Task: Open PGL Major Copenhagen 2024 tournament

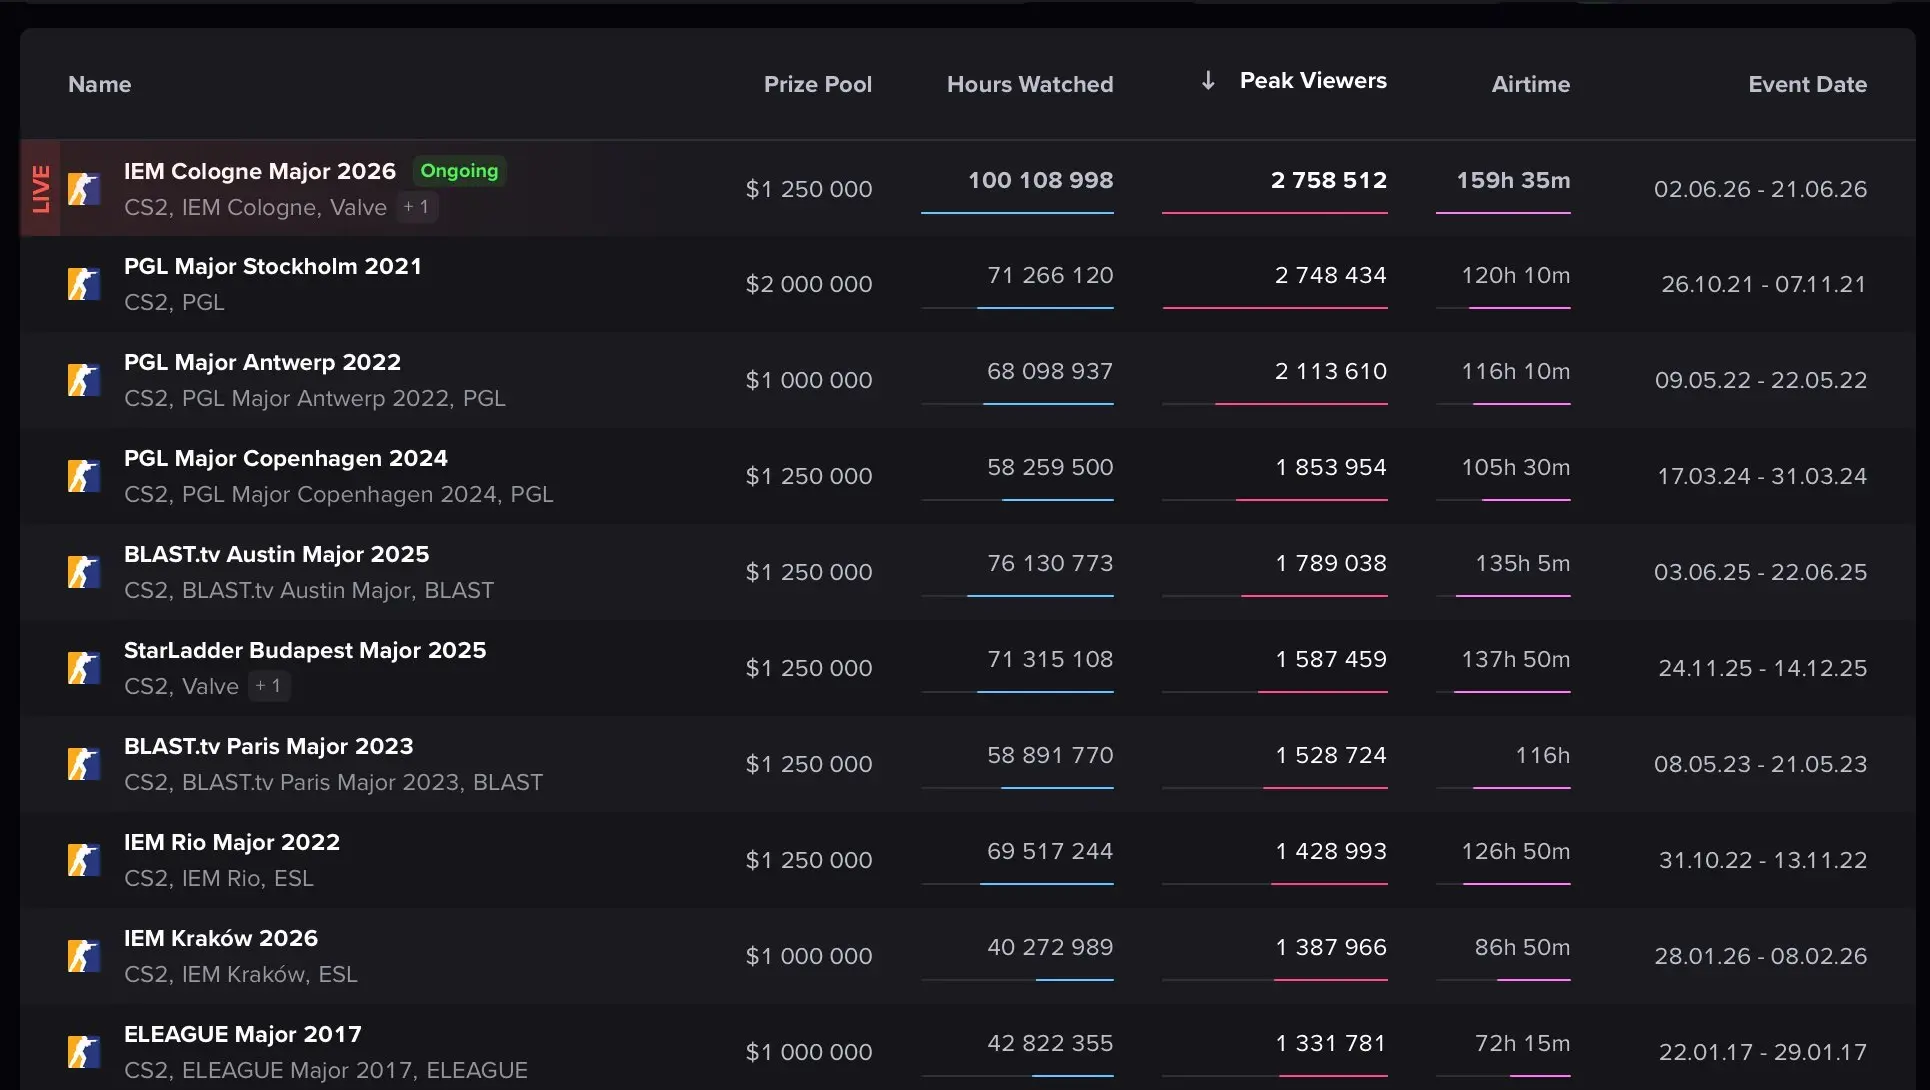Action: (286, 458)
